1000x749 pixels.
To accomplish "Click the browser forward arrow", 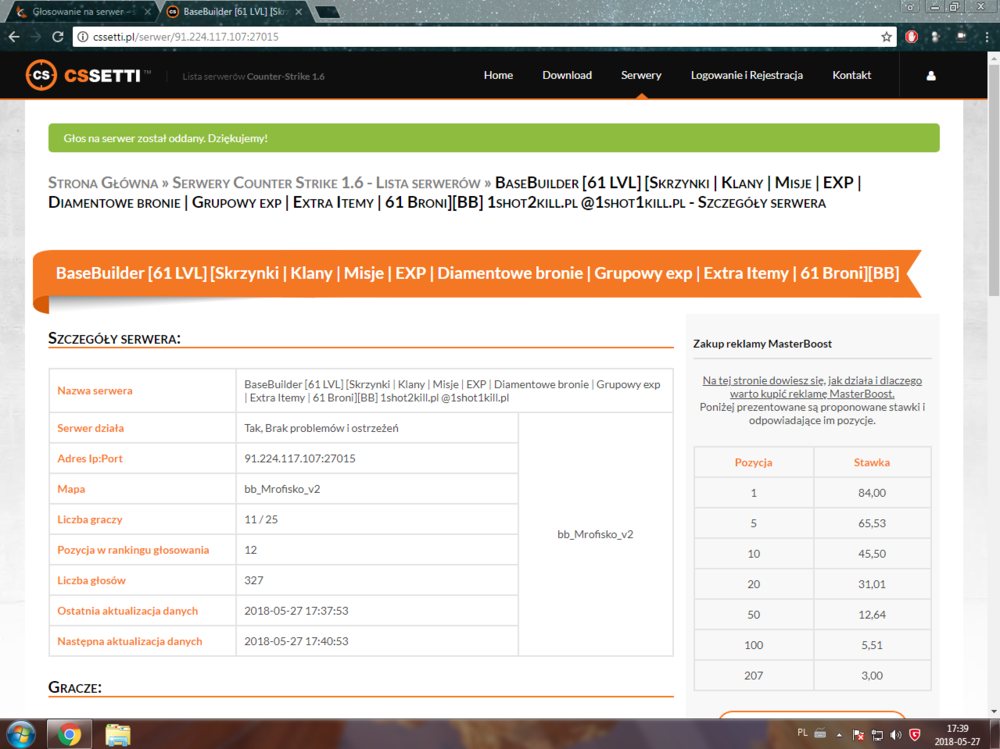I will tap(36, 37).
